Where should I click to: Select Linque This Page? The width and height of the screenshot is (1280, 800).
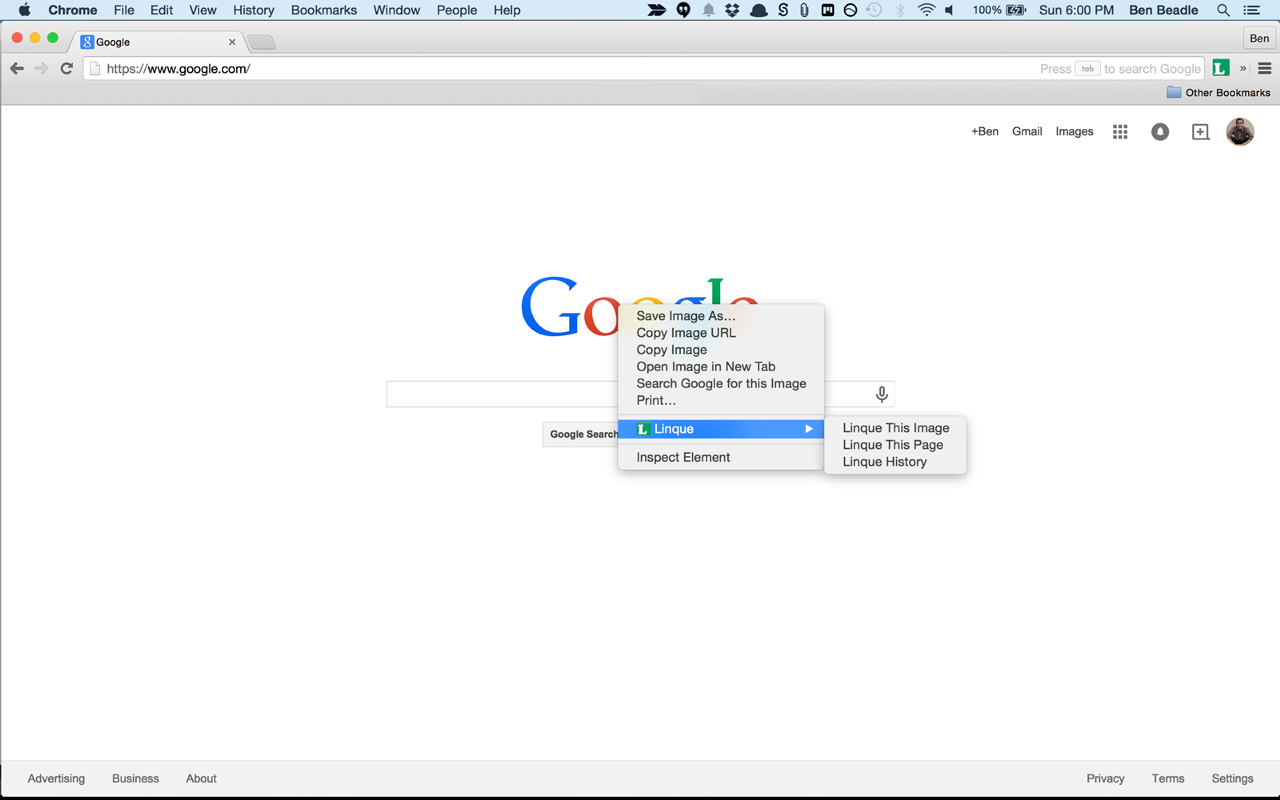[895, 445]
